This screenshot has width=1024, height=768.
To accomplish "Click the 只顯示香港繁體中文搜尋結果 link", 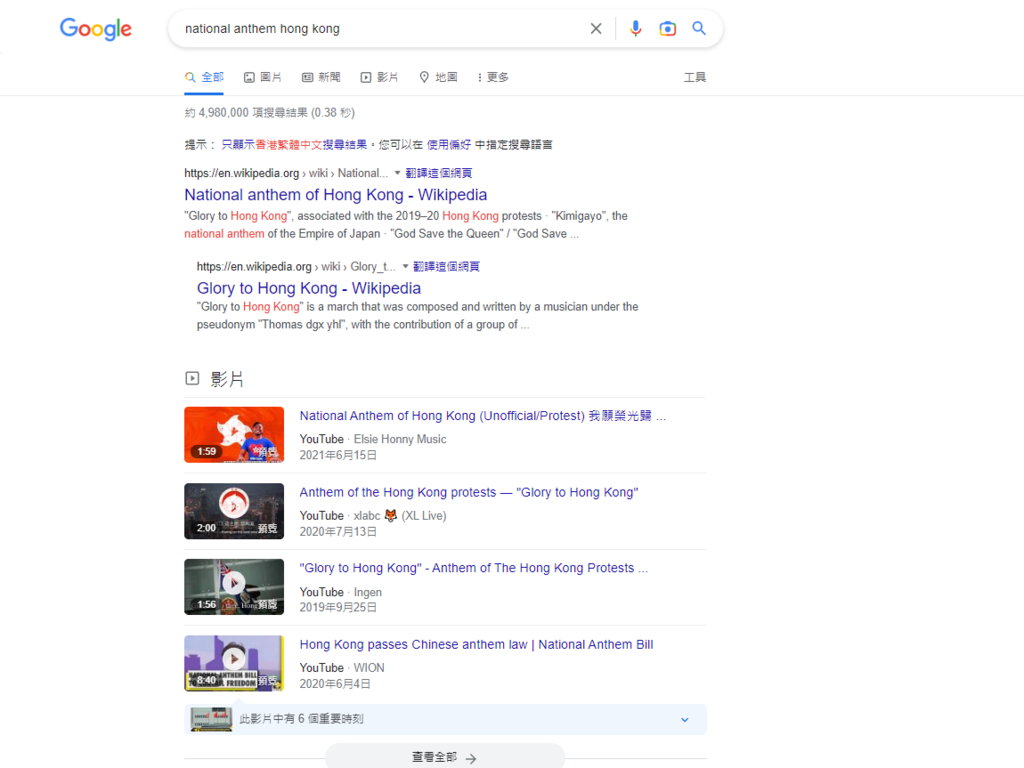I will pos(294,144).
